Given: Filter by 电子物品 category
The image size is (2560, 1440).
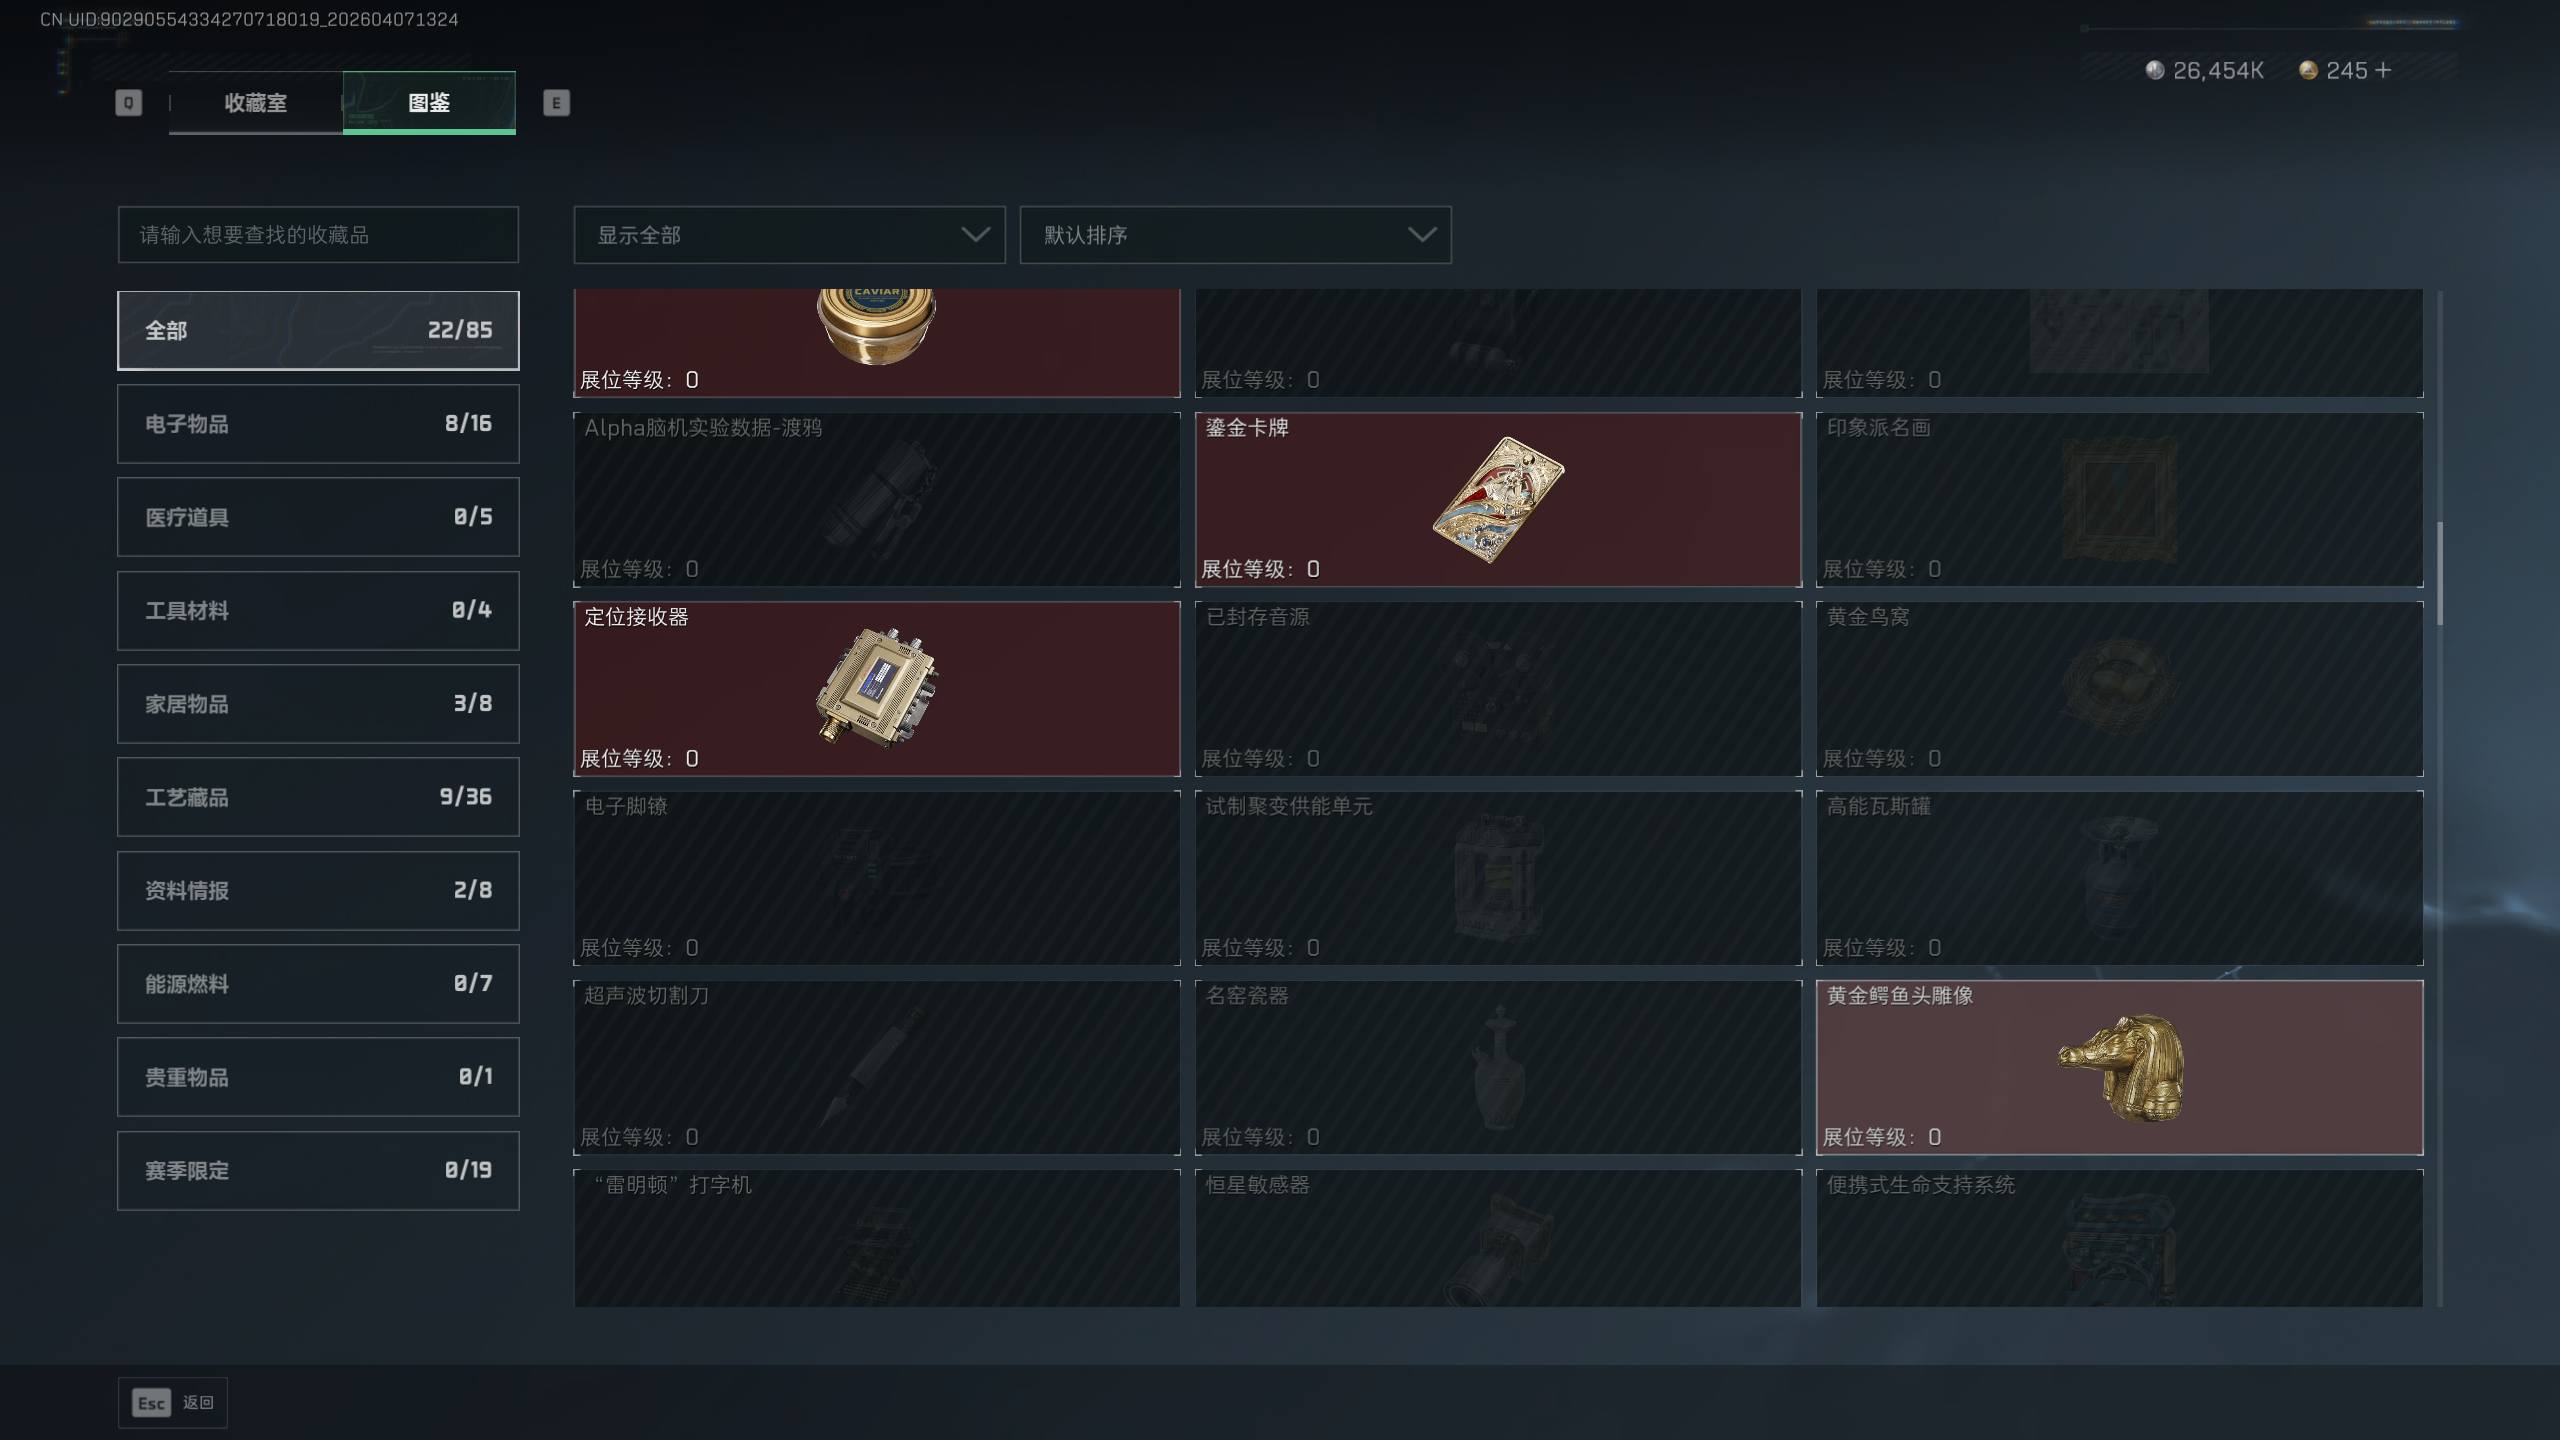Looking at the screenshot, I should click(x=318, y=424).
